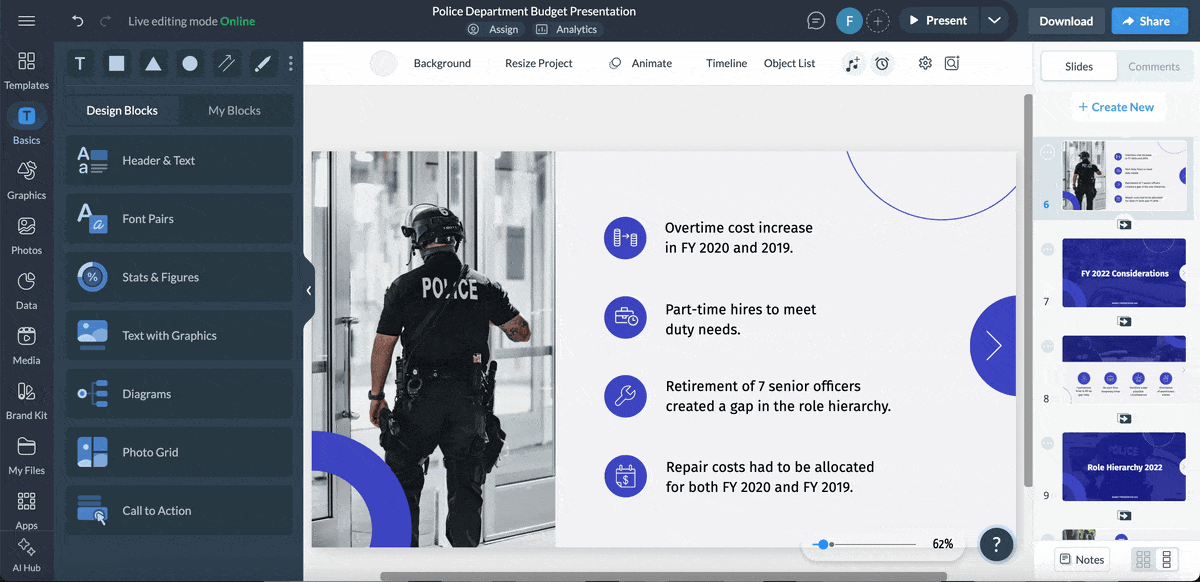Open the Animate options

(641, 63)
